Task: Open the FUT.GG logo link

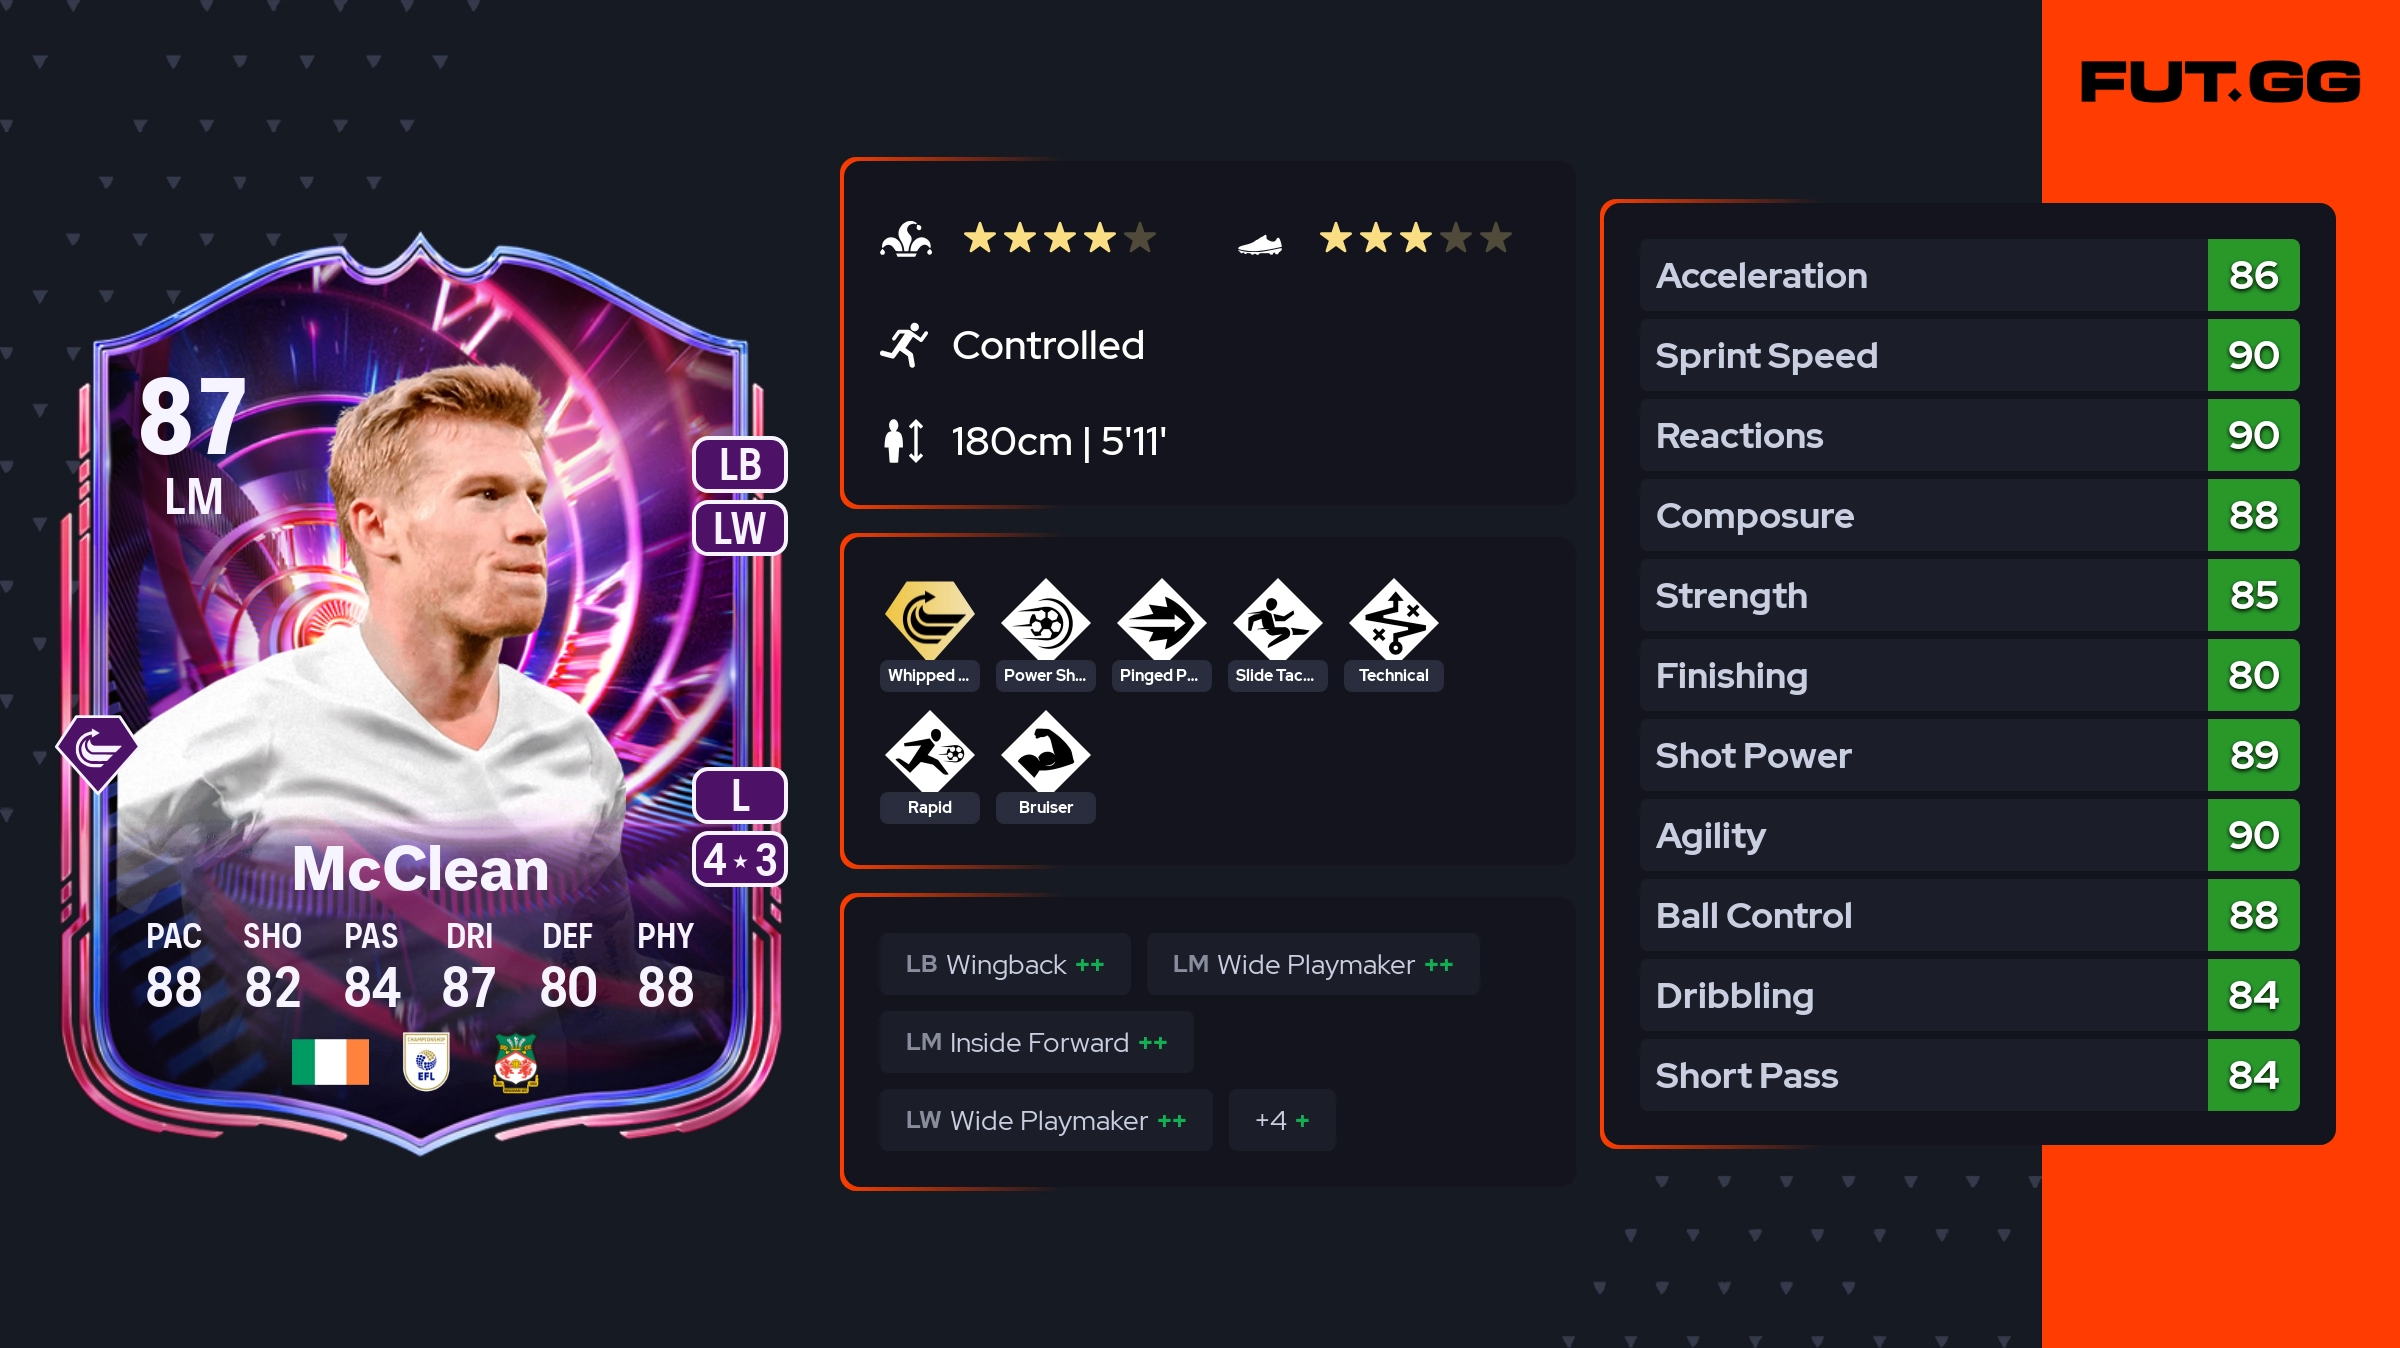Action: [2220, 82]
